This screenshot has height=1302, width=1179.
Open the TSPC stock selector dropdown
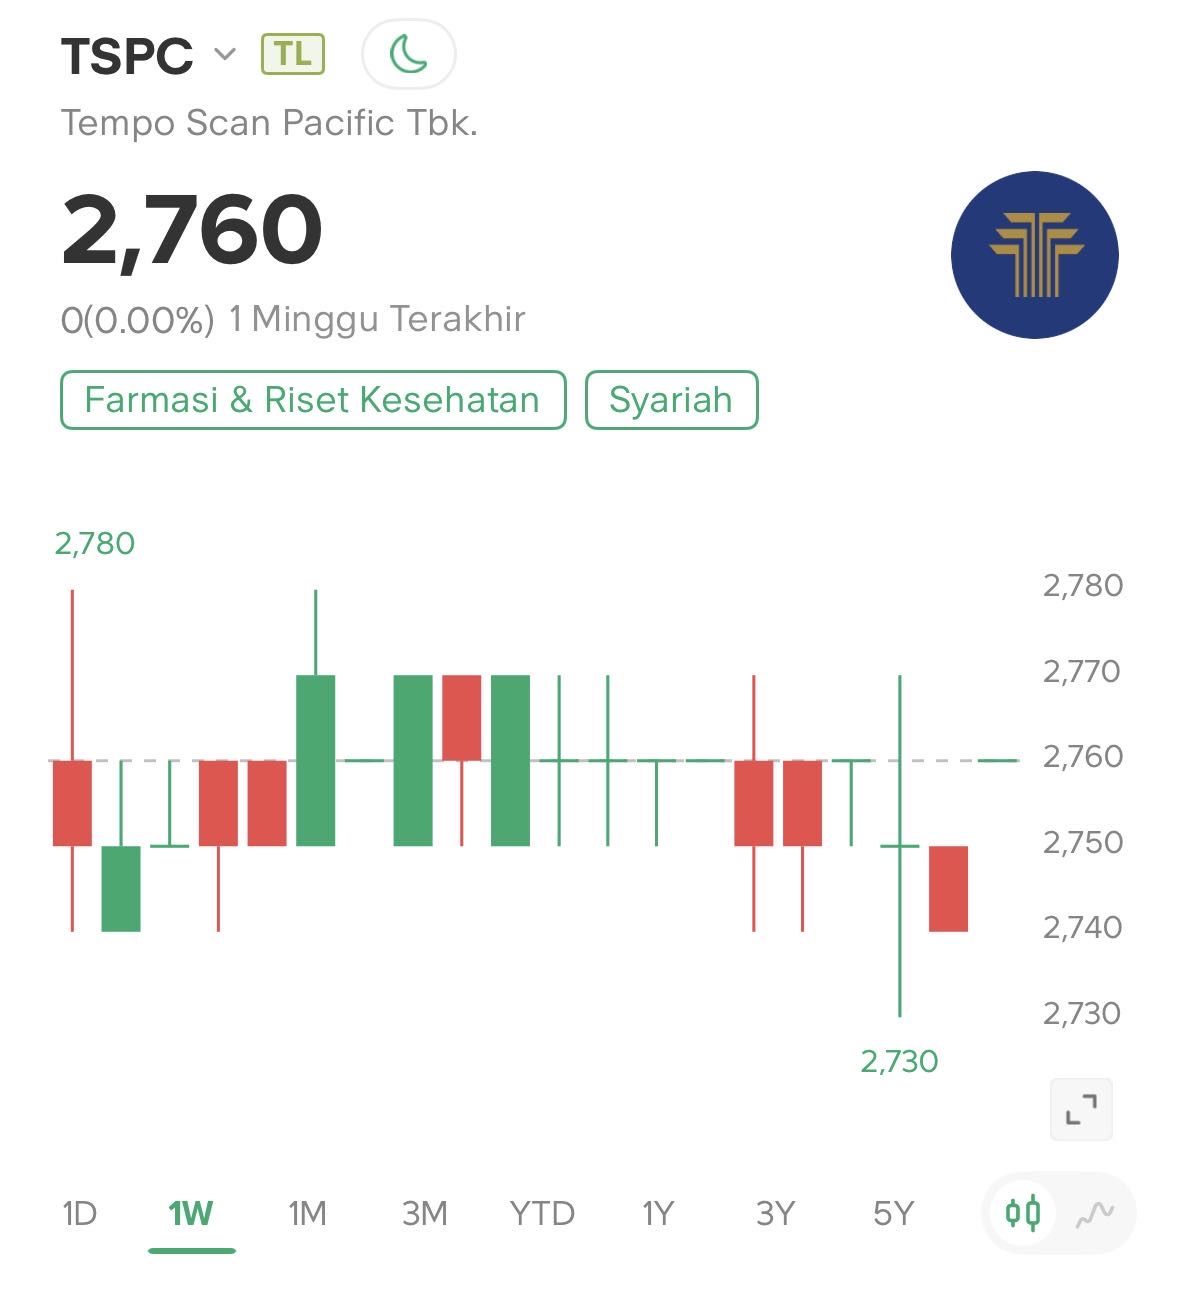(225, 54)
